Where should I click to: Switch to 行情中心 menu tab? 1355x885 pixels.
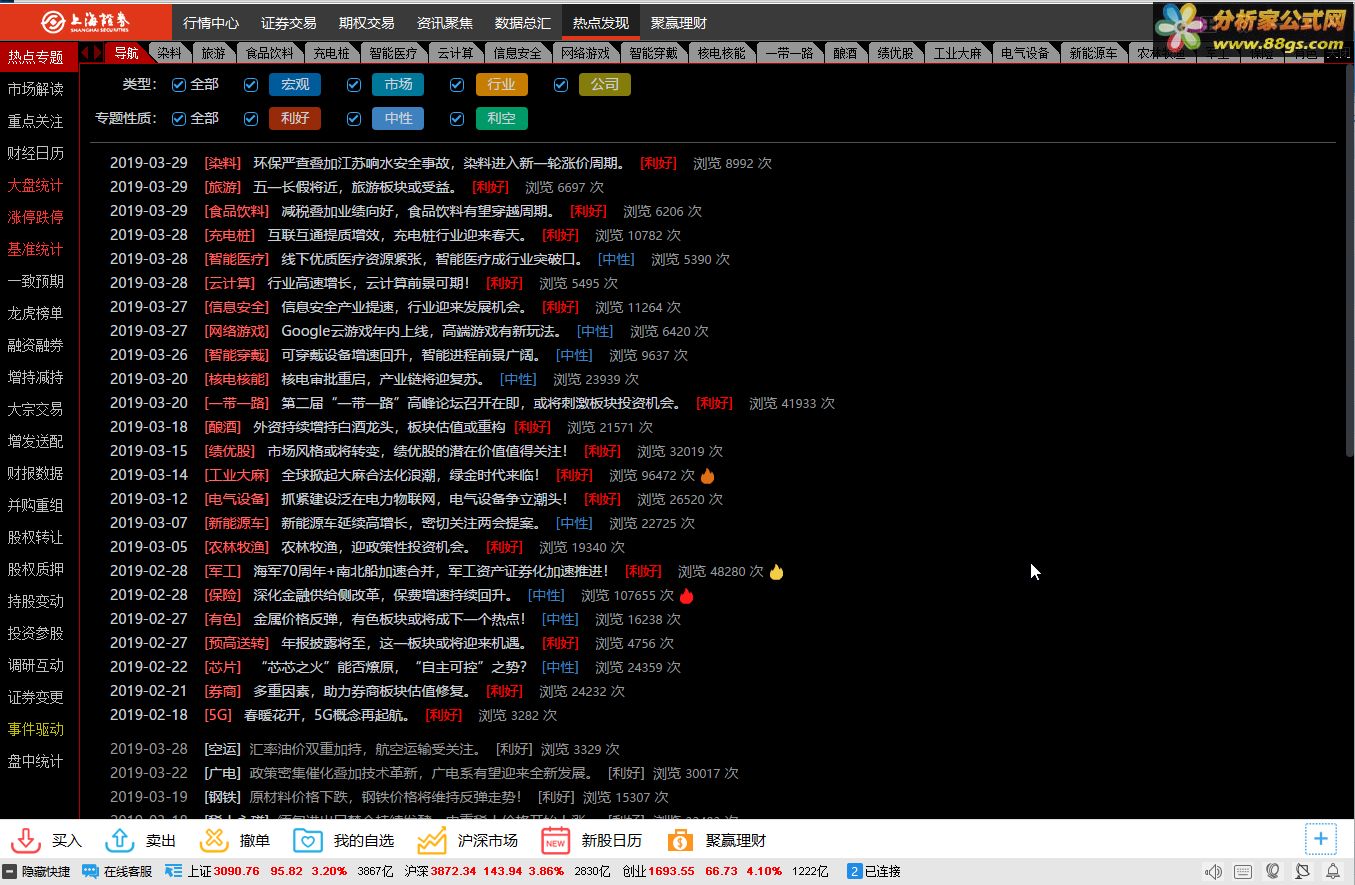point(211,23)
